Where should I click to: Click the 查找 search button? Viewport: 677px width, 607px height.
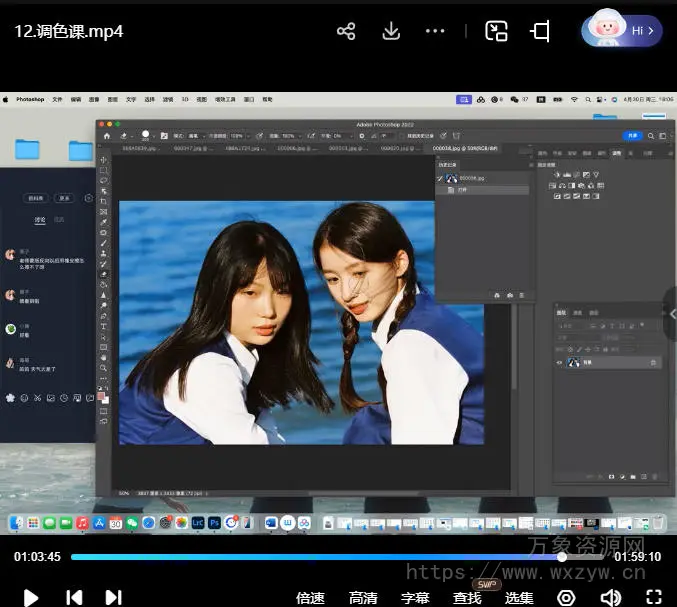pyautogui.click(x=467, y=598)
